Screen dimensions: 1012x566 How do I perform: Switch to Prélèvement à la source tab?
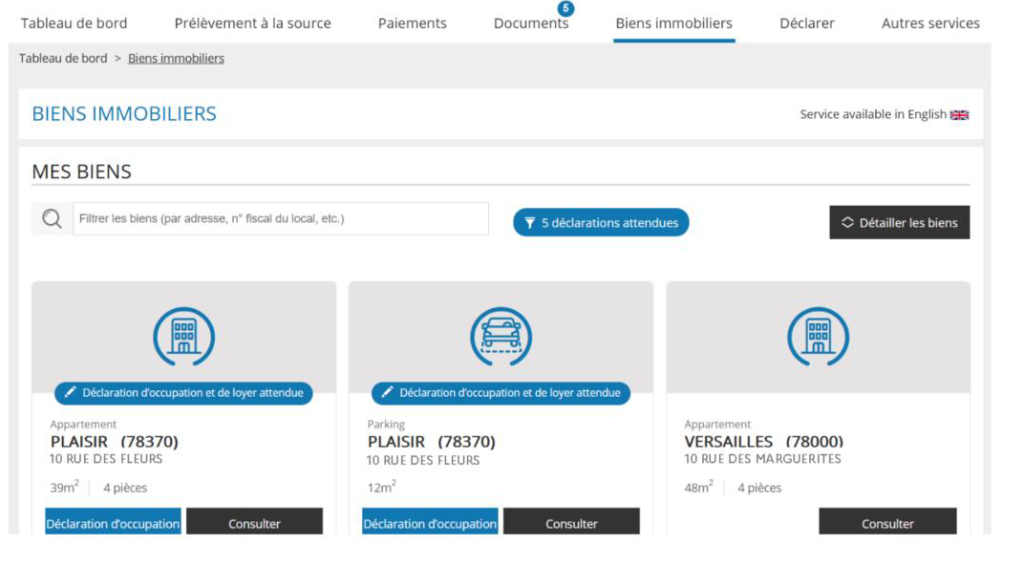pyautogui.click(x=252, y=23)
